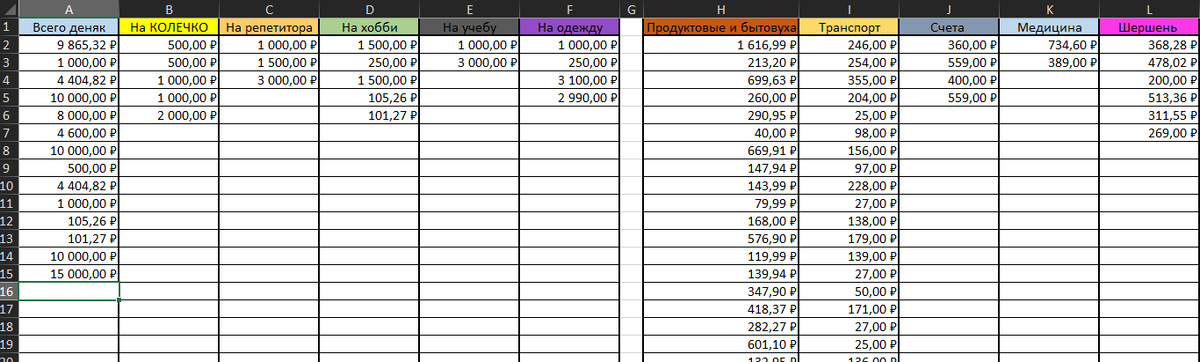Click the magenta 'Шершень' header cell
Viewport: 1200px width, 362px height.
coord(1149,28)
